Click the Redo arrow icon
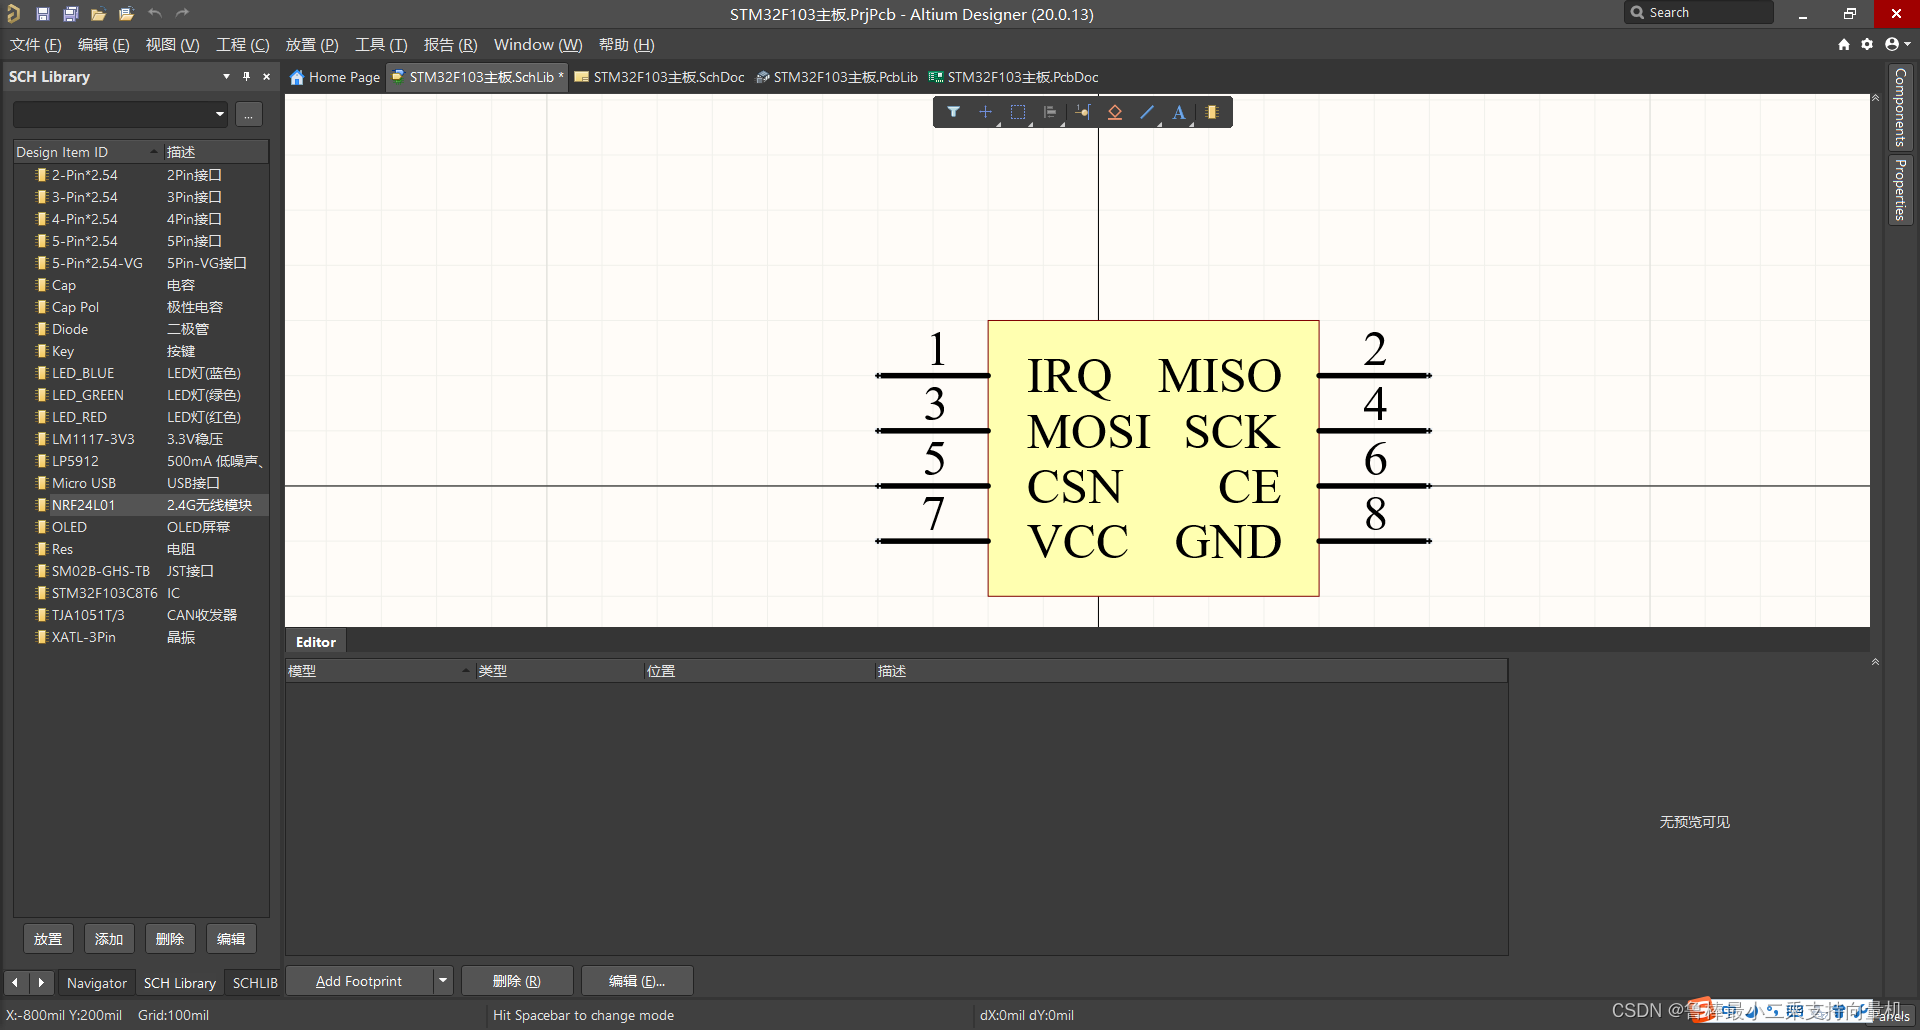This screenshot has height=1030, width=1920. 182,13
